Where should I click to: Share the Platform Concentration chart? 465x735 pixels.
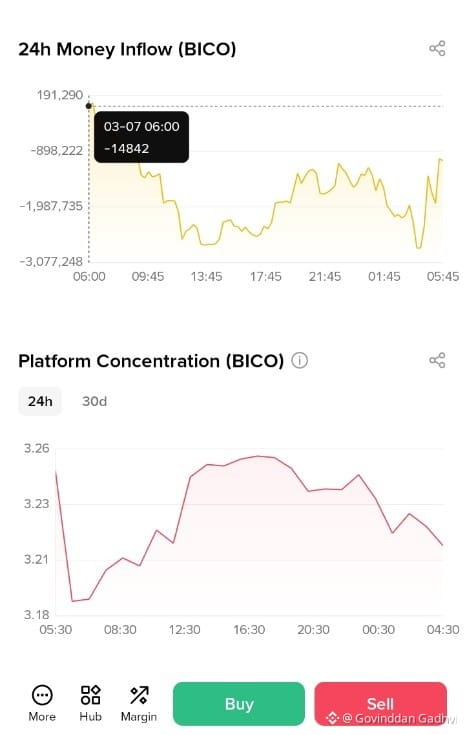coord(437,360)
